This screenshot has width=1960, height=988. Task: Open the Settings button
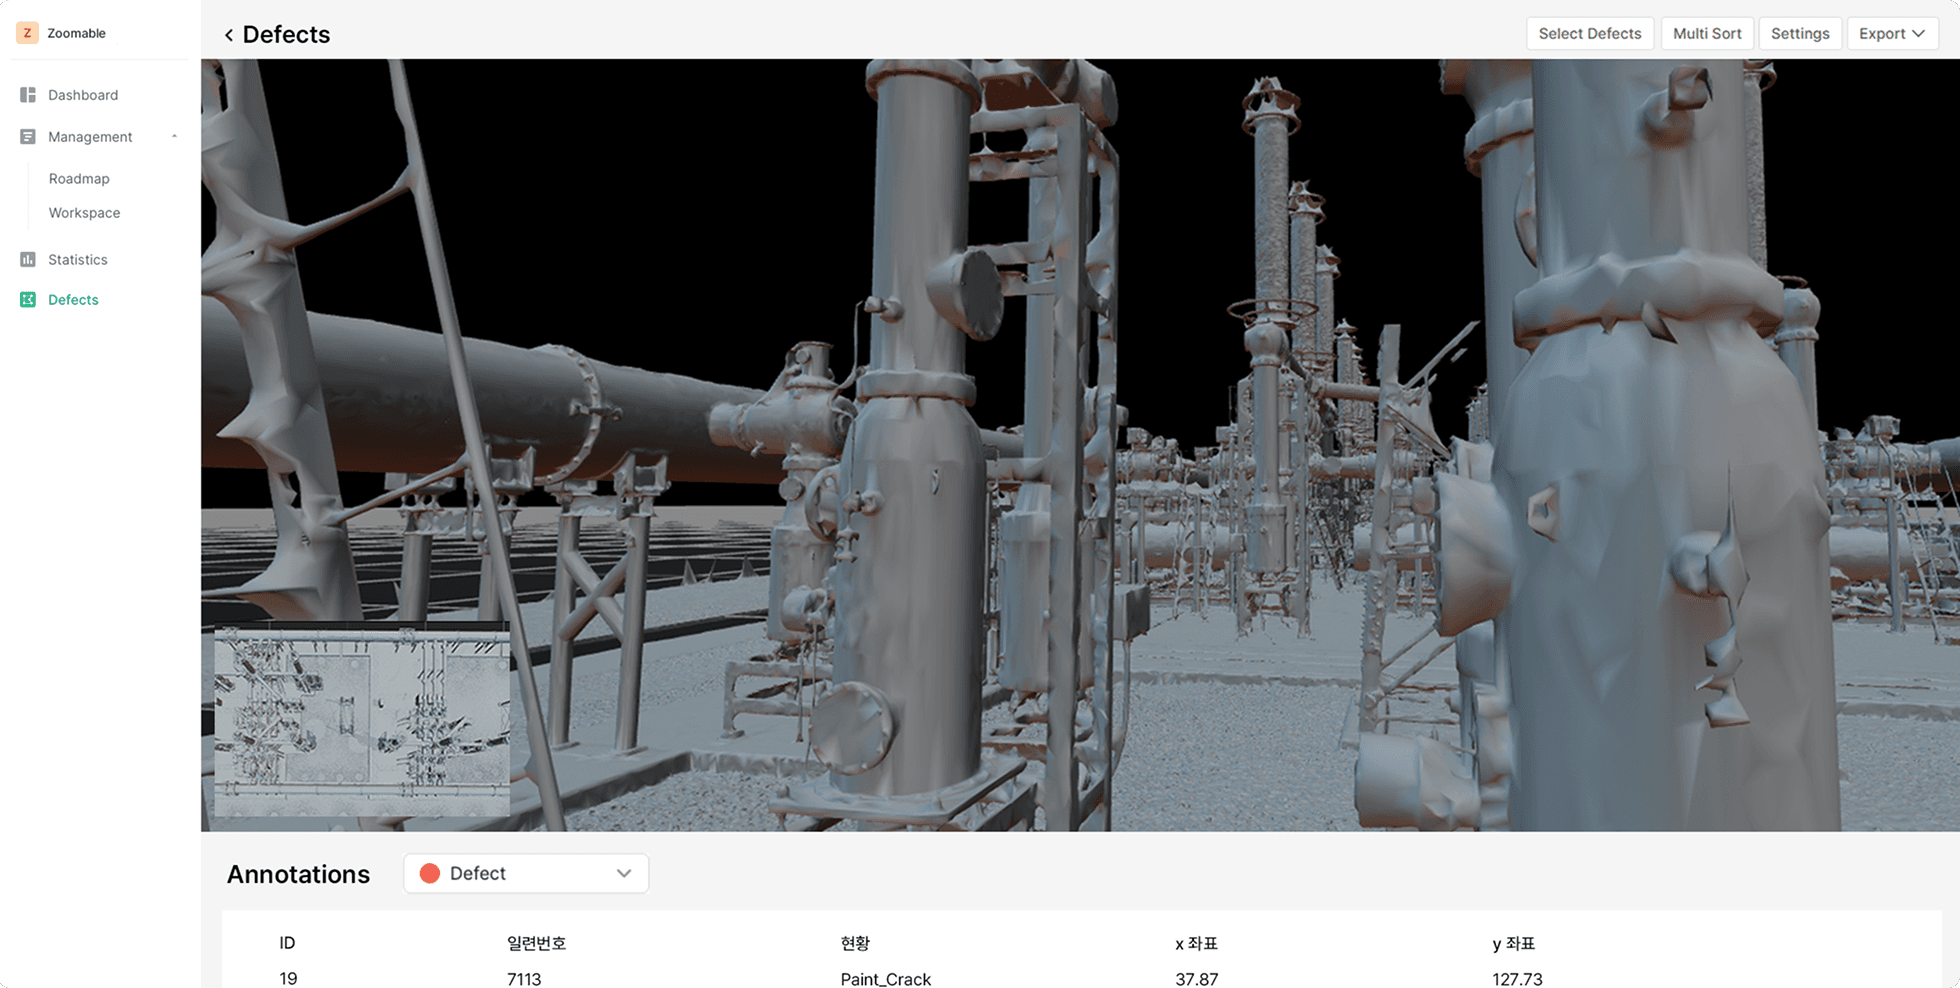pyautogui.click(x=1799, y=34)
